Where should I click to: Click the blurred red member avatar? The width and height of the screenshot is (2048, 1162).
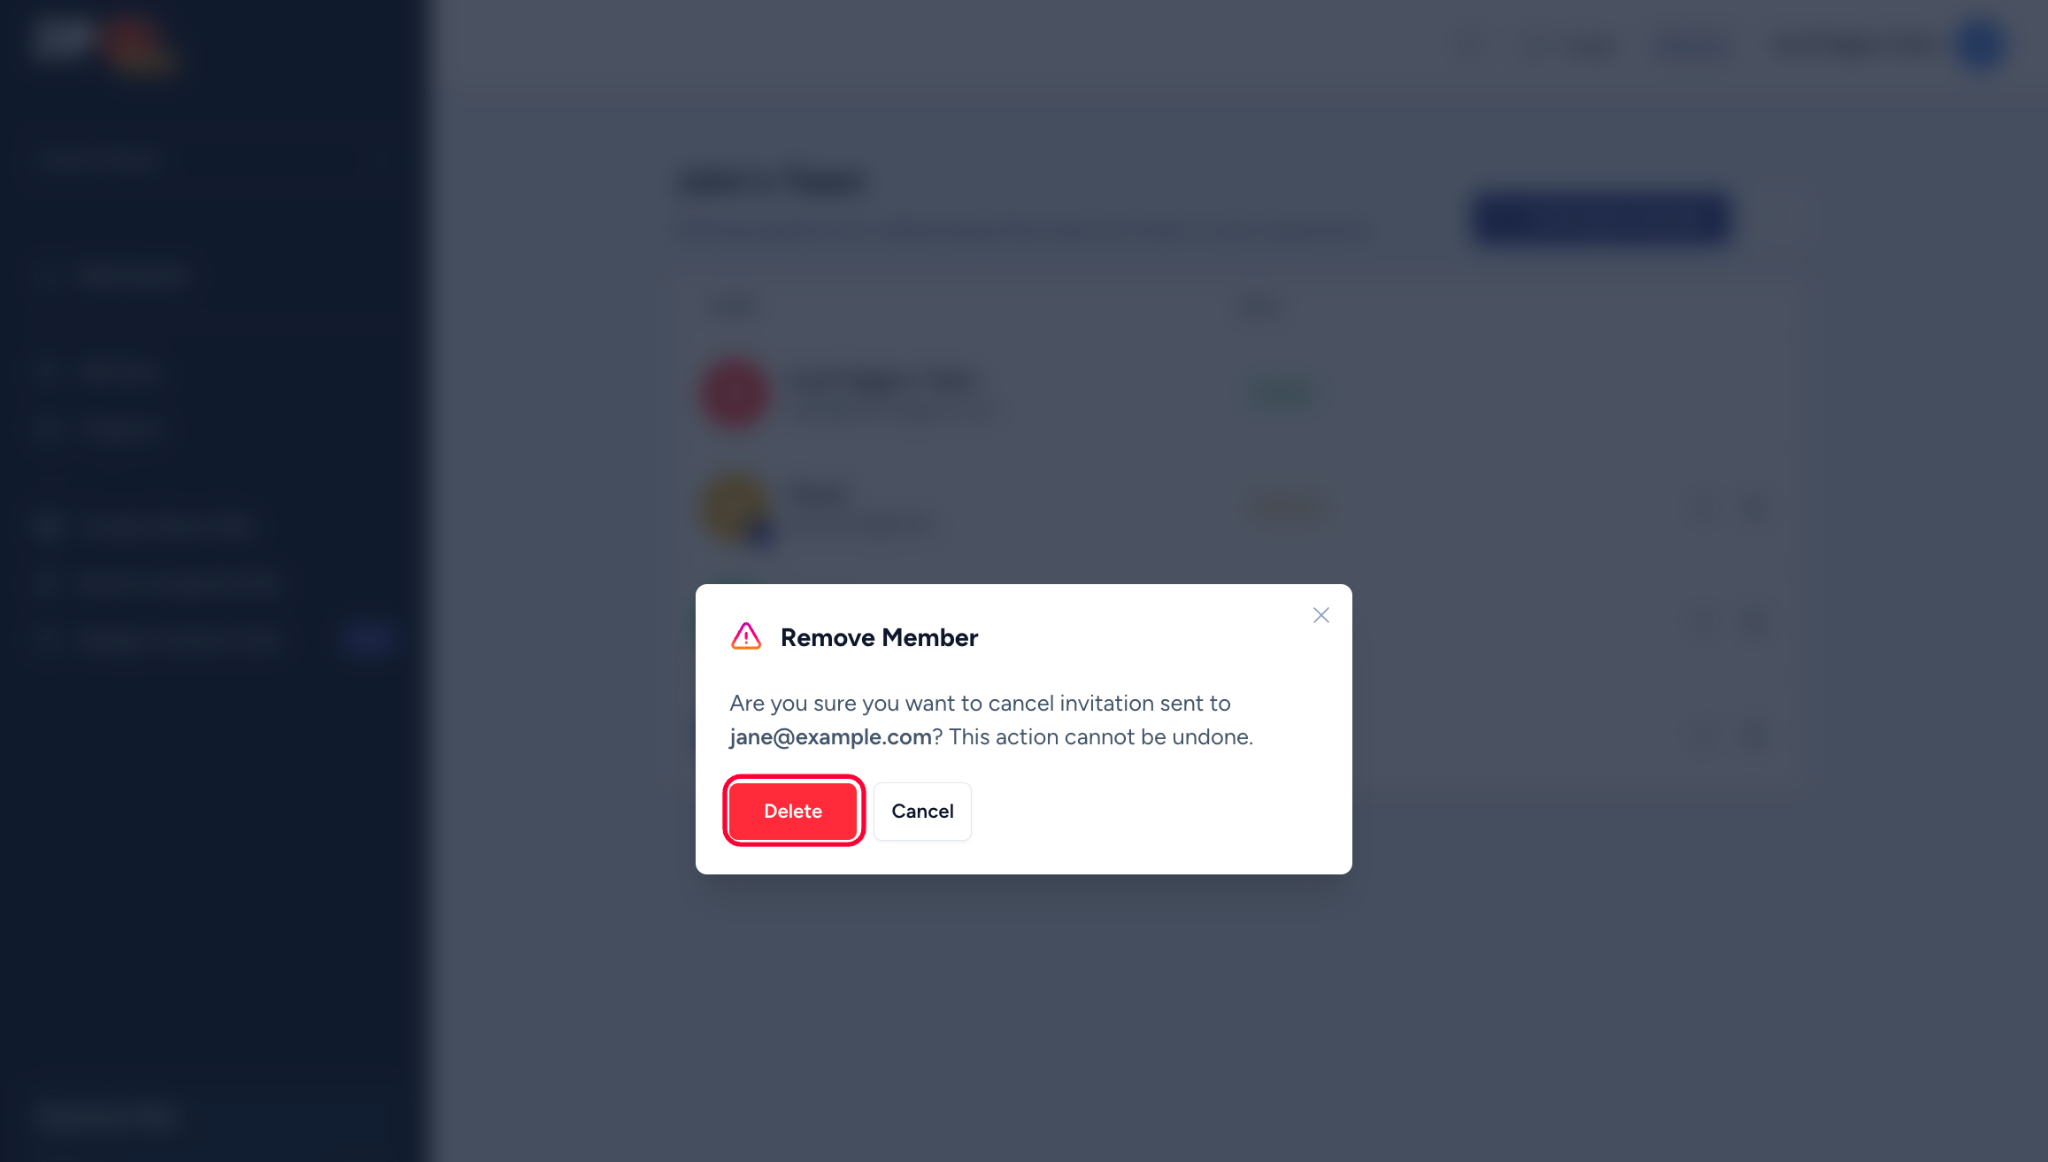point(735,393)
